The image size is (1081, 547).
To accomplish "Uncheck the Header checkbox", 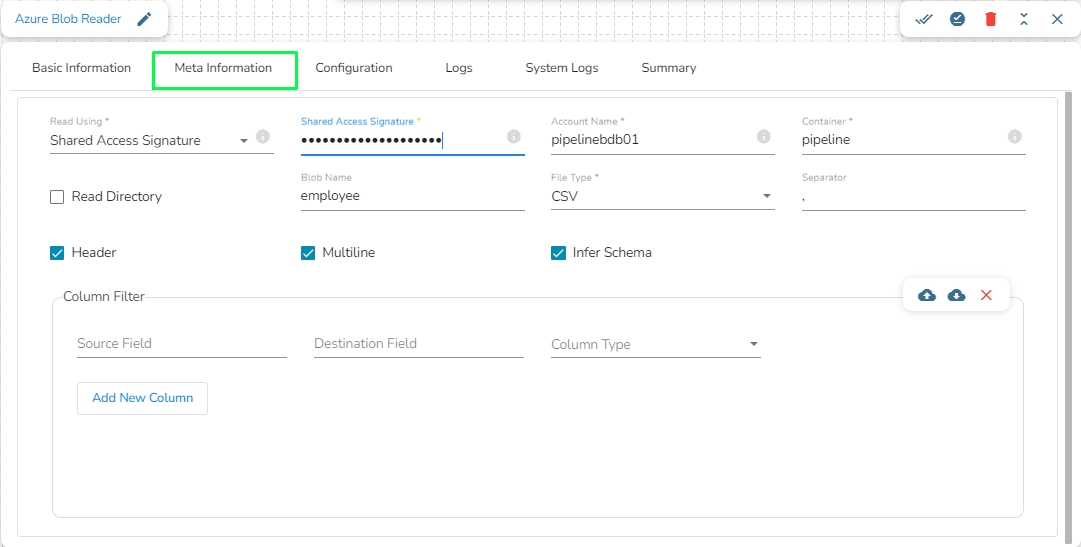I will click(x=57, y=253).
